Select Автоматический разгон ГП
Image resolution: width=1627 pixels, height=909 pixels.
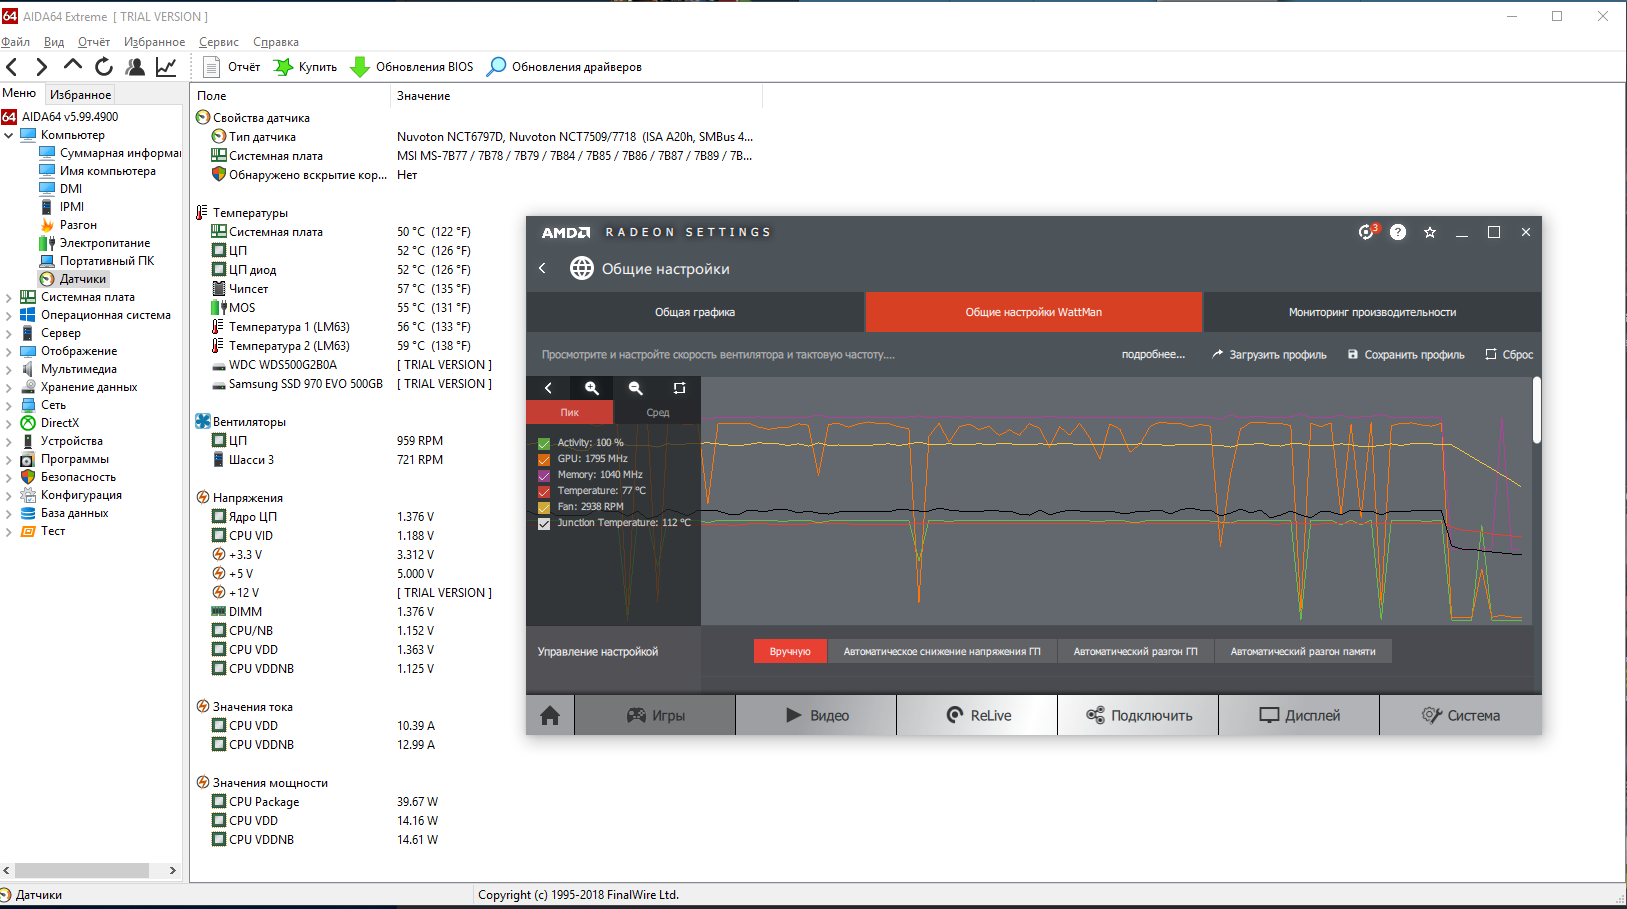pyautogui.click(x=1135, y=651)
